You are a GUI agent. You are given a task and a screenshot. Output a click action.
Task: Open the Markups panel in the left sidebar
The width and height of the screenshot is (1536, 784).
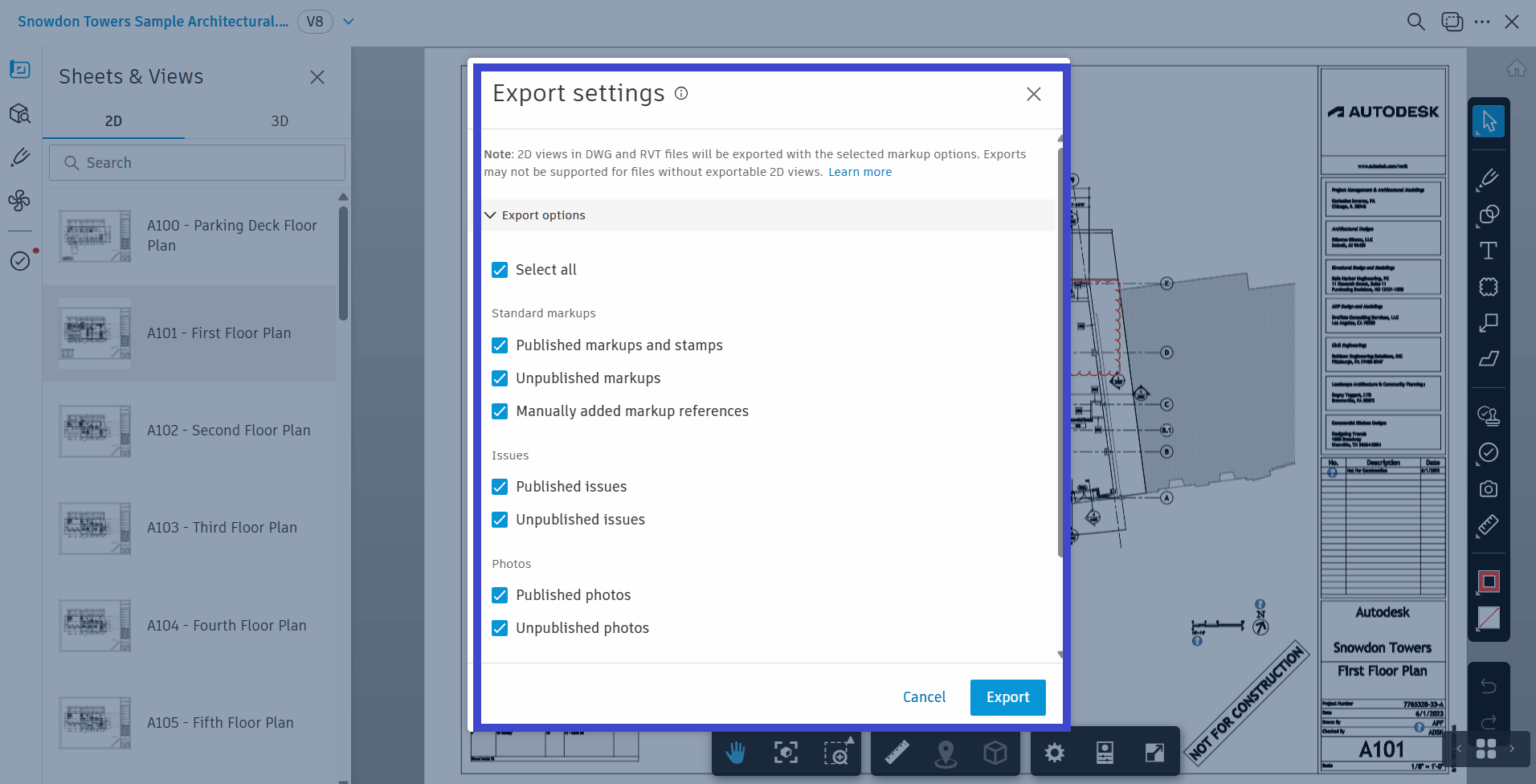click(x=19, y=157)
